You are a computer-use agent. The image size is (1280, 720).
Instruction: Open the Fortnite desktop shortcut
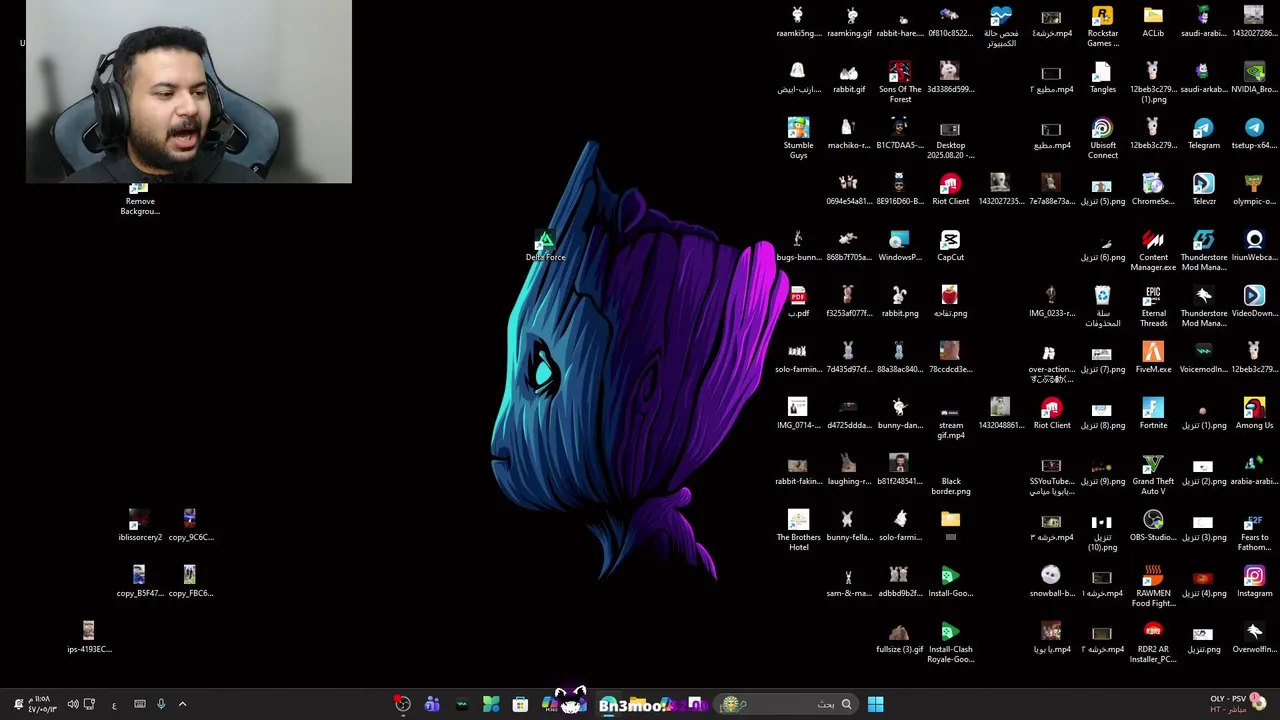(1153, 414)
